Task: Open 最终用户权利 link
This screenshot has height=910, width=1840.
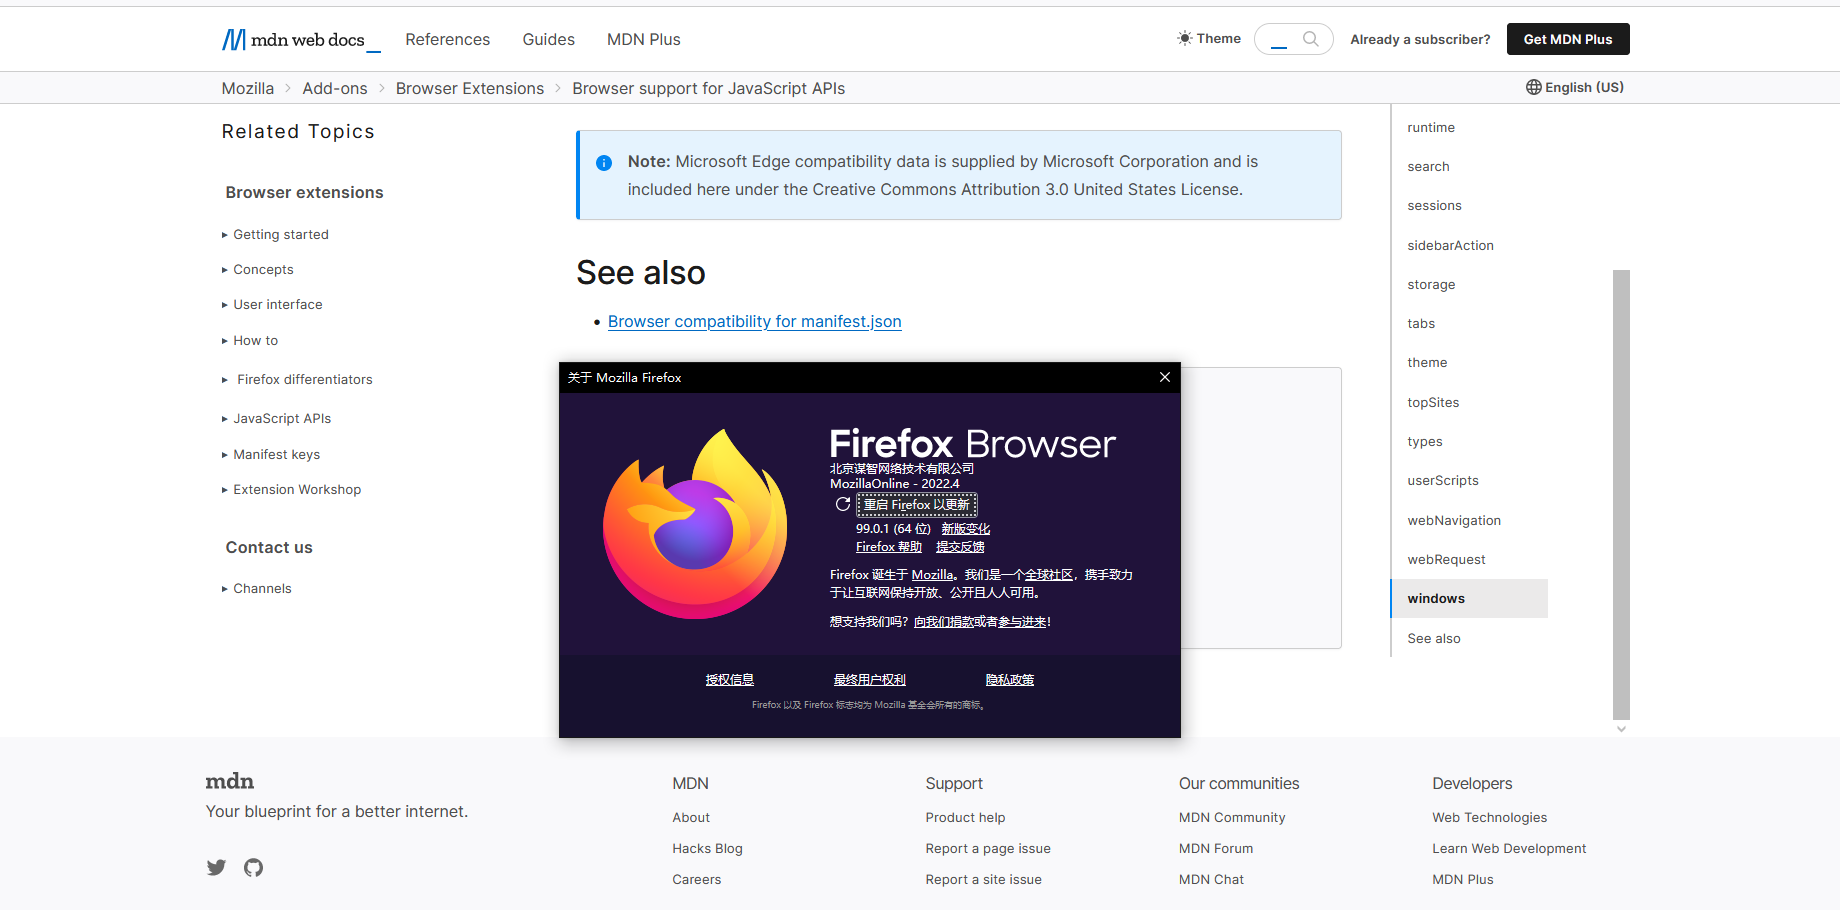Action: click(x=870, y=680)
